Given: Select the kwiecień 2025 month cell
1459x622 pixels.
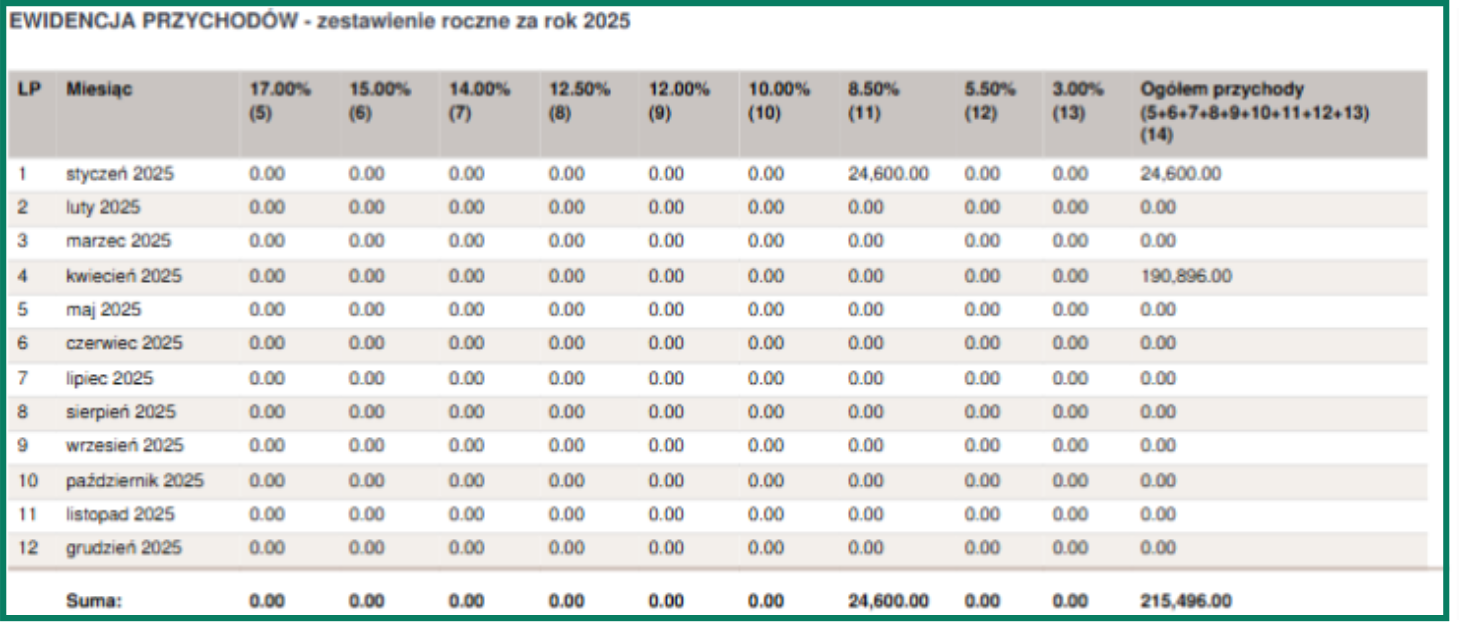Looking at the screenshot, I should (124, 276).
